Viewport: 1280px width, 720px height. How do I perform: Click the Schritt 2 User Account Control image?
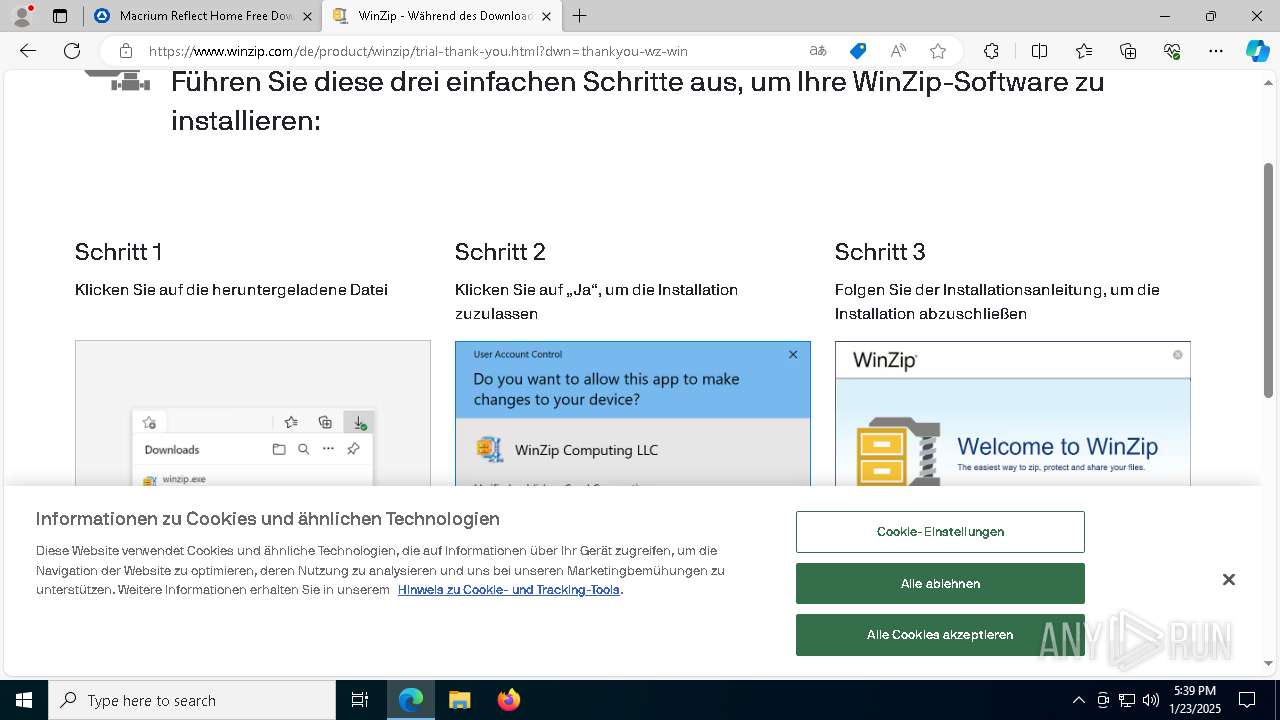pyautogui.click(x=633, y=413)
